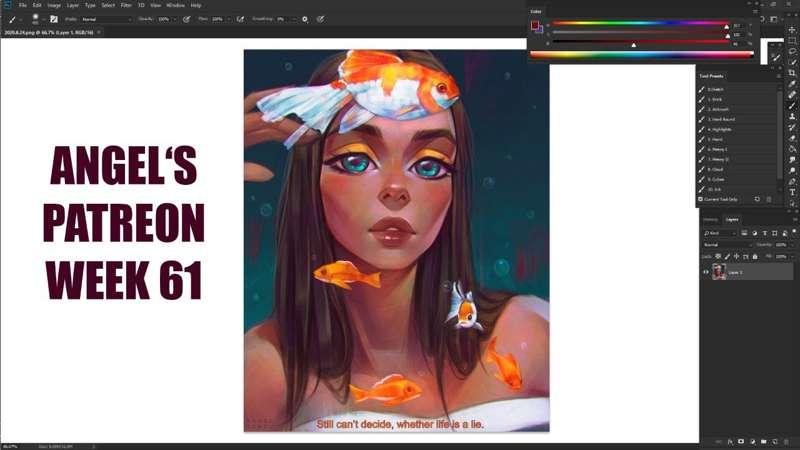
Task: Click the foreground color swatch
Action: click(x=534, y=24)
